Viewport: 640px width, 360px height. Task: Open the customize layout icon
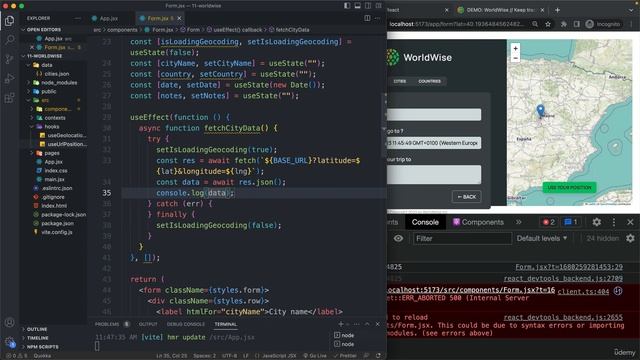[x=379, y=6]
